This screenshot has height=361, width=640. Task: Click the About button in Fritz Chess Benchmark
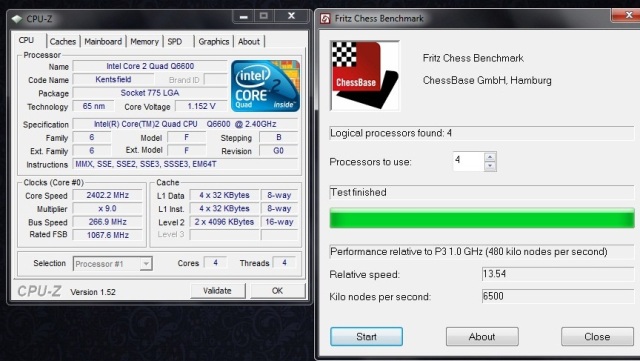tap(482, 336)
